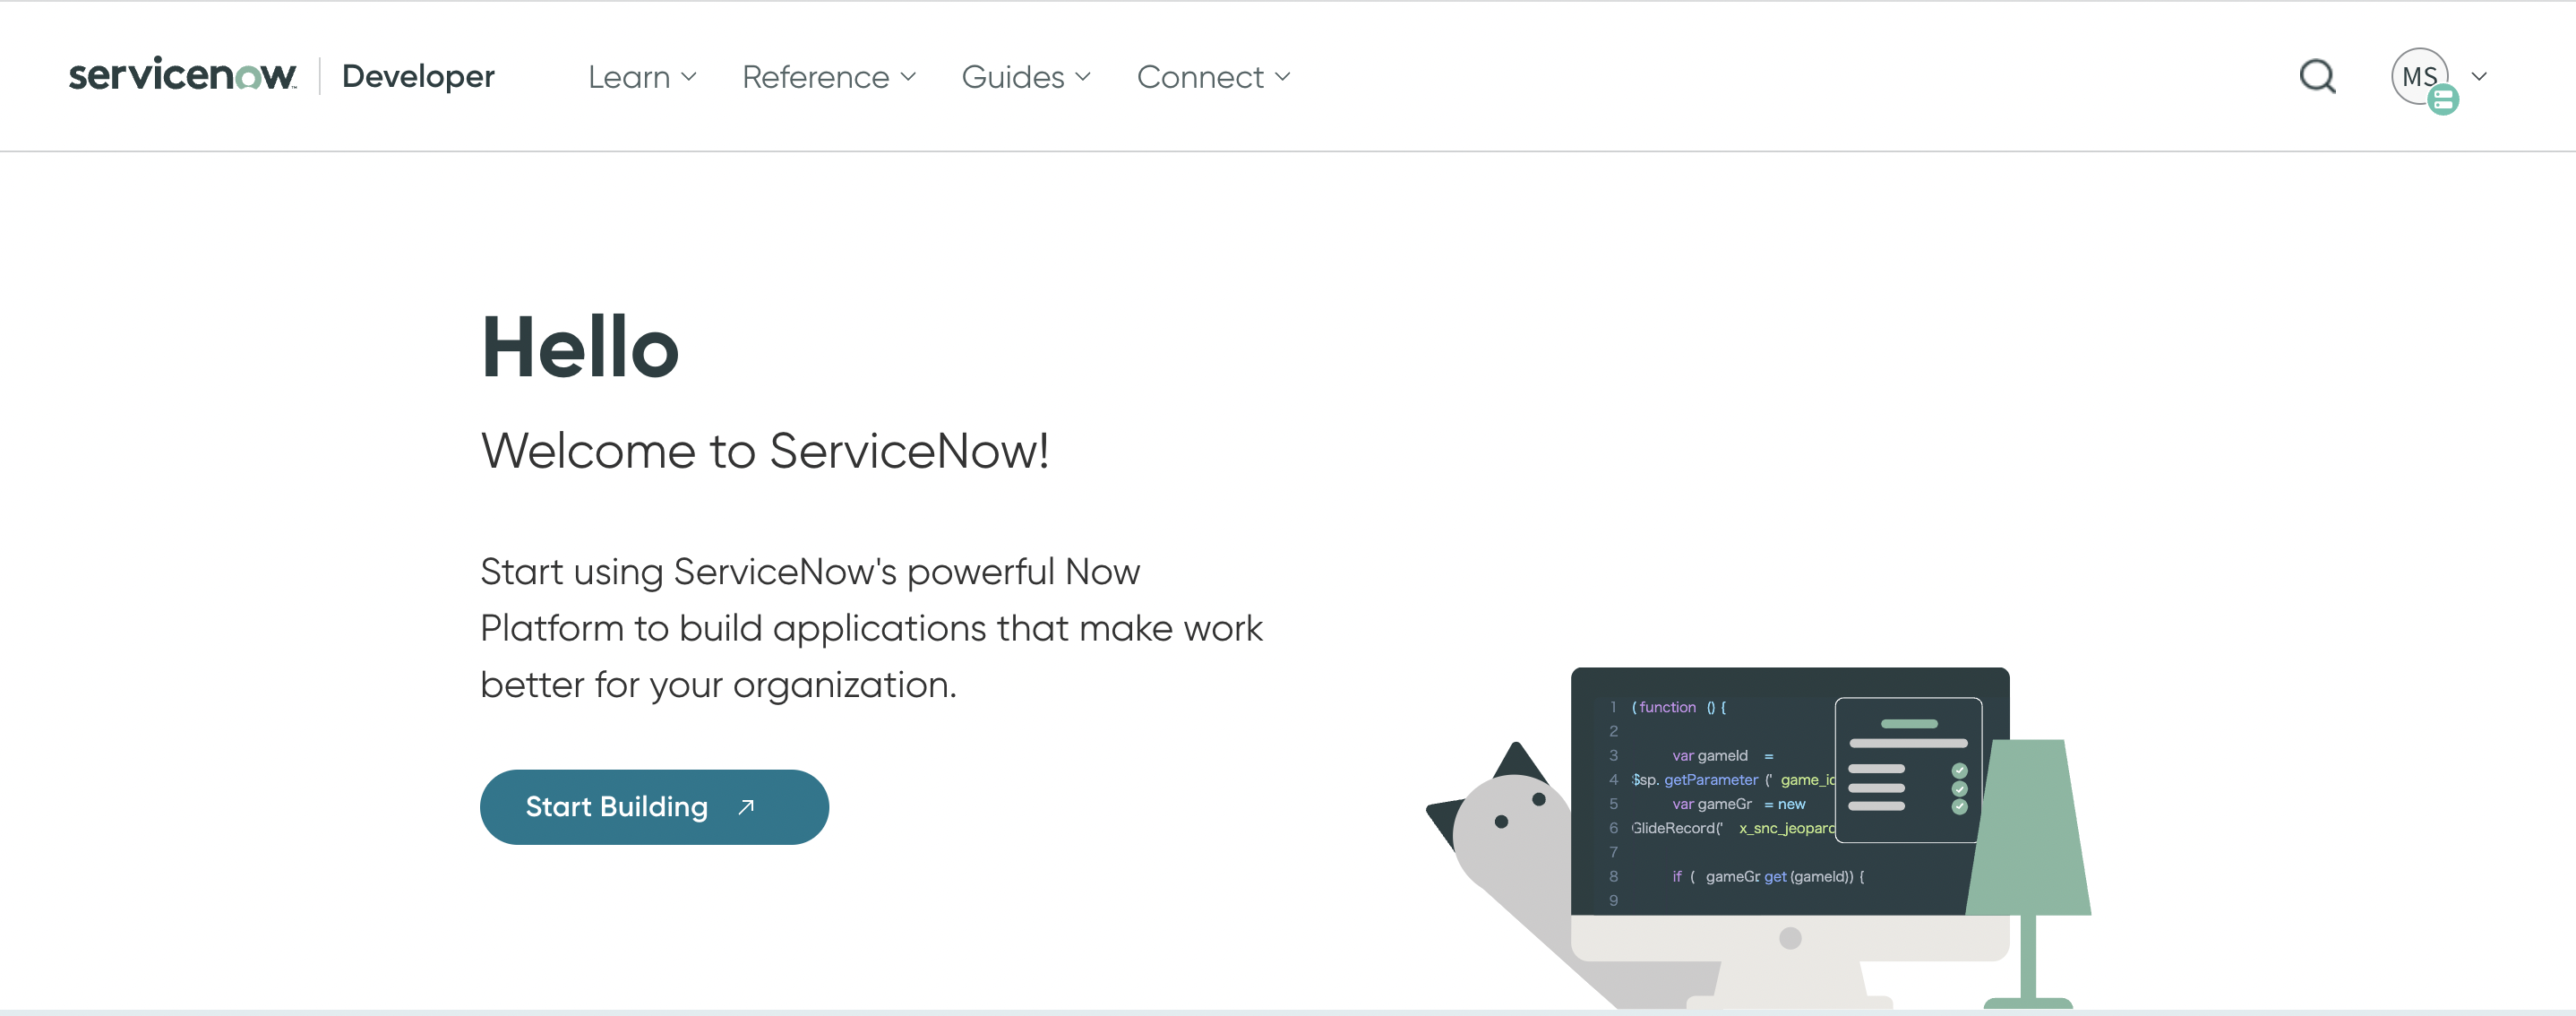Click arrow icon inside Start Building button
The image size is (2576, 1016).
(x=746, y=807)
